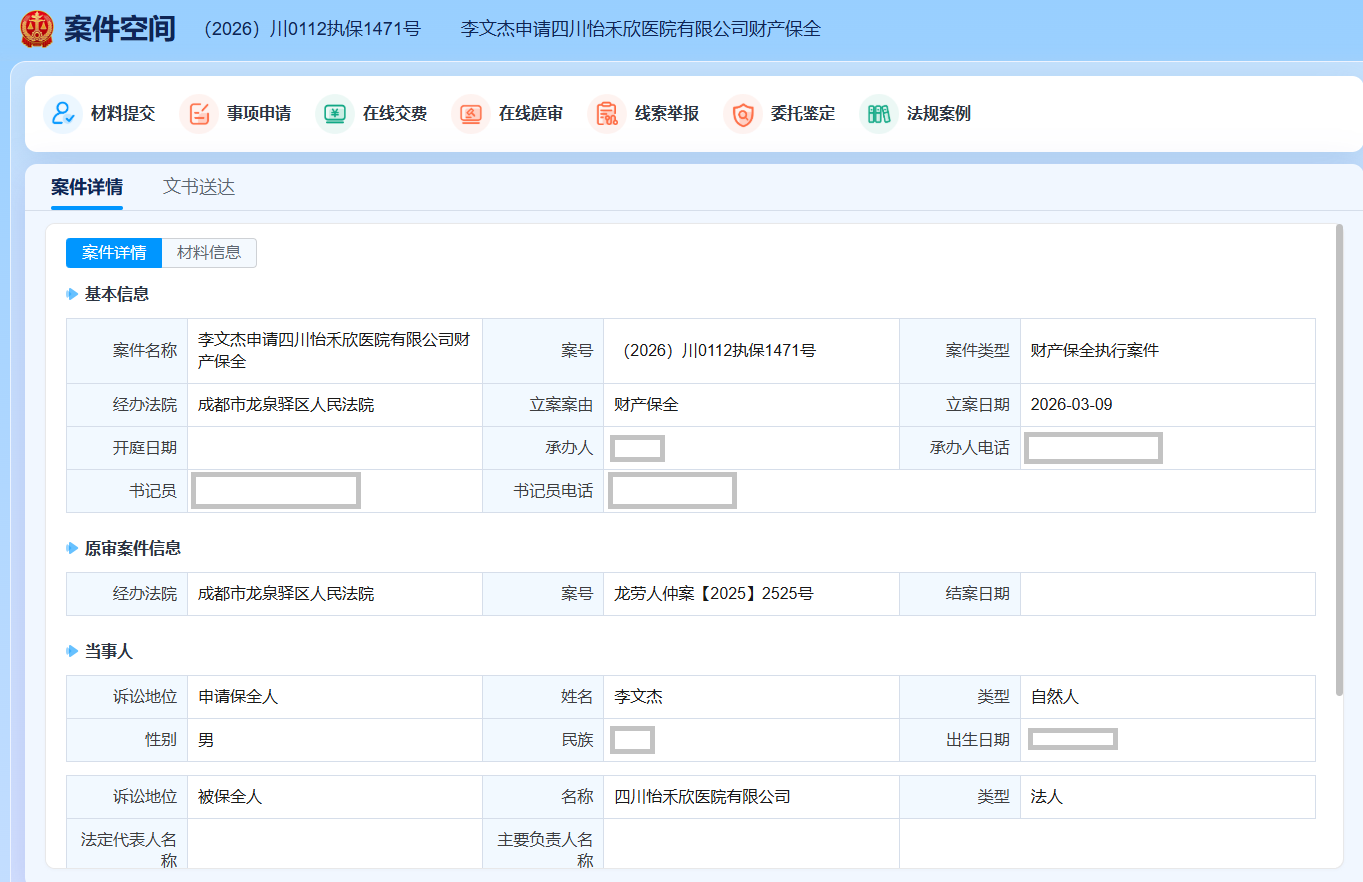Image resolution: width=1363 pixels, height=882 pixels.
Task: Click the case number cell (2026)川0112执保1471号
Action: (x=716, y=351)
